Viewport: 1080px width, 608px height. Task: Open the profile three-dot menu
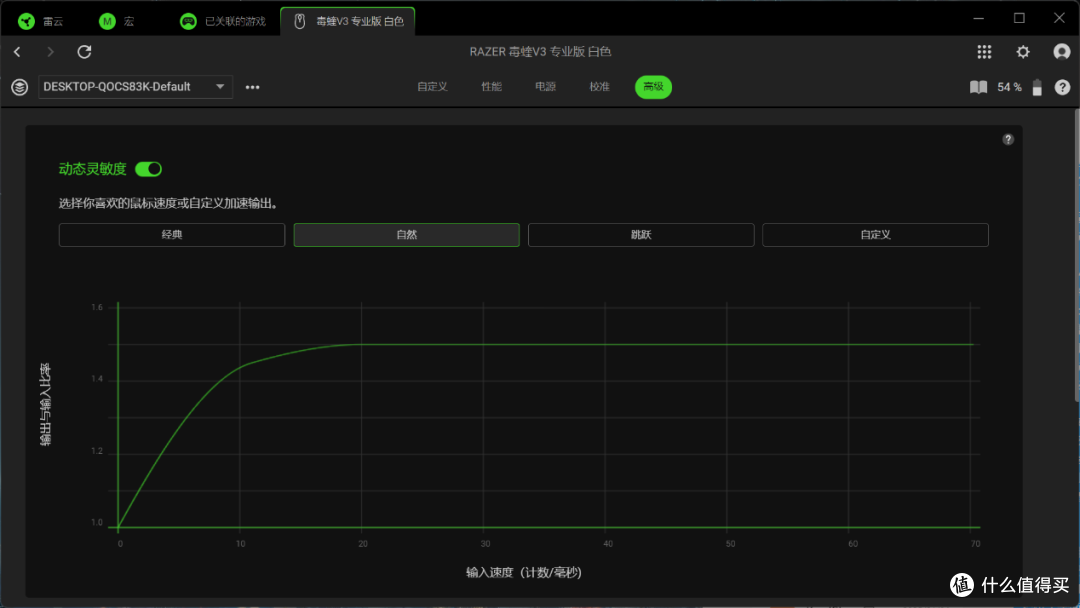pyautogui.click(x=252, y=87)
